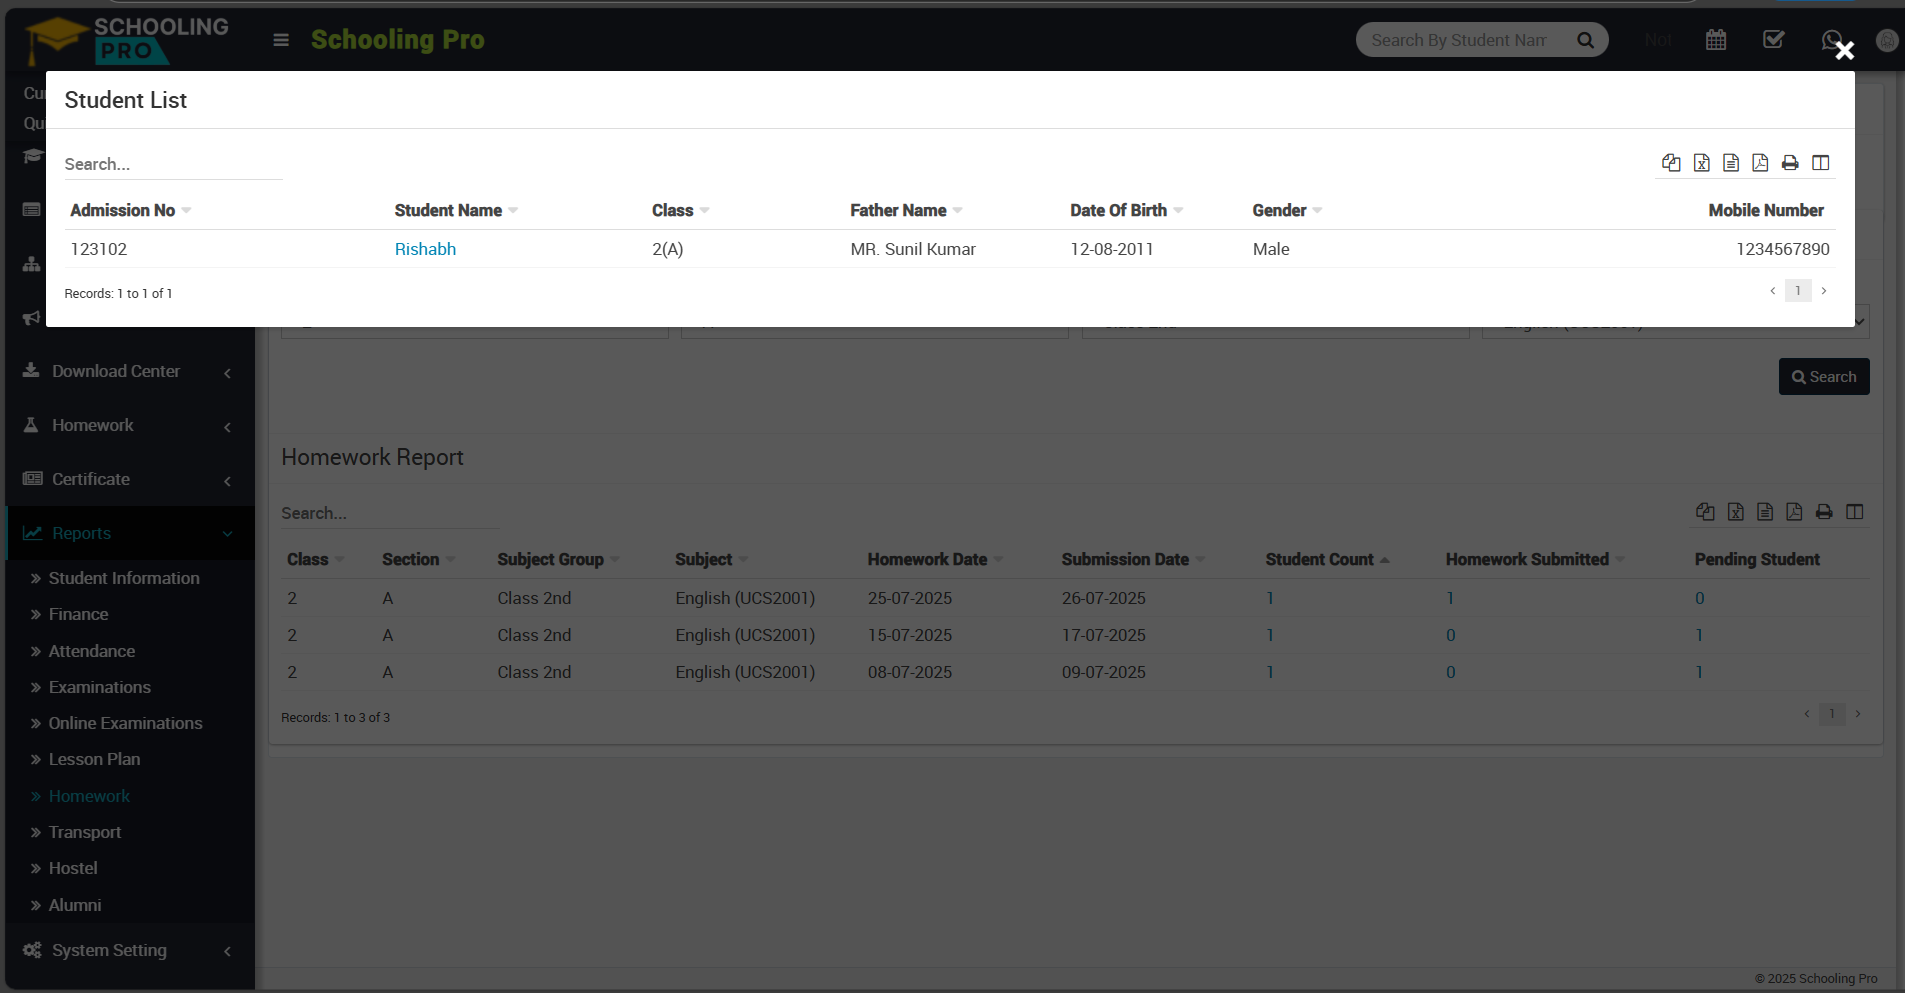Sort Student List by Mobile Number
The image size is (1905, 993).
1766,210
